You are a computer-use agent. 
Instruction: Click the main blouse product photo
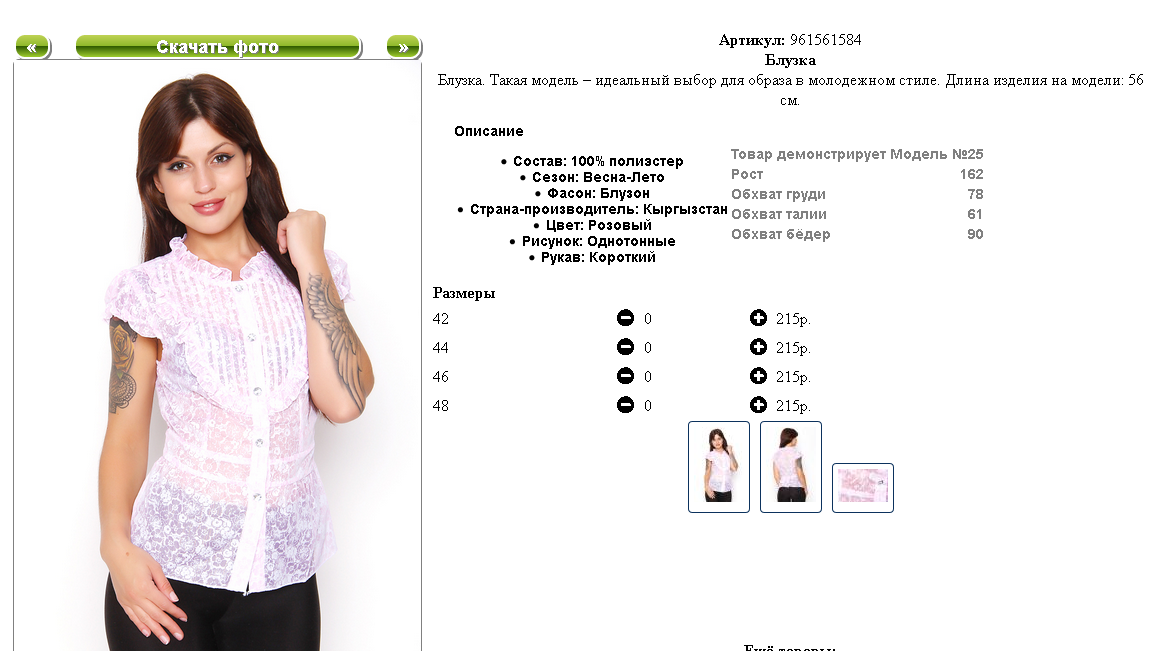coord(218,356)
